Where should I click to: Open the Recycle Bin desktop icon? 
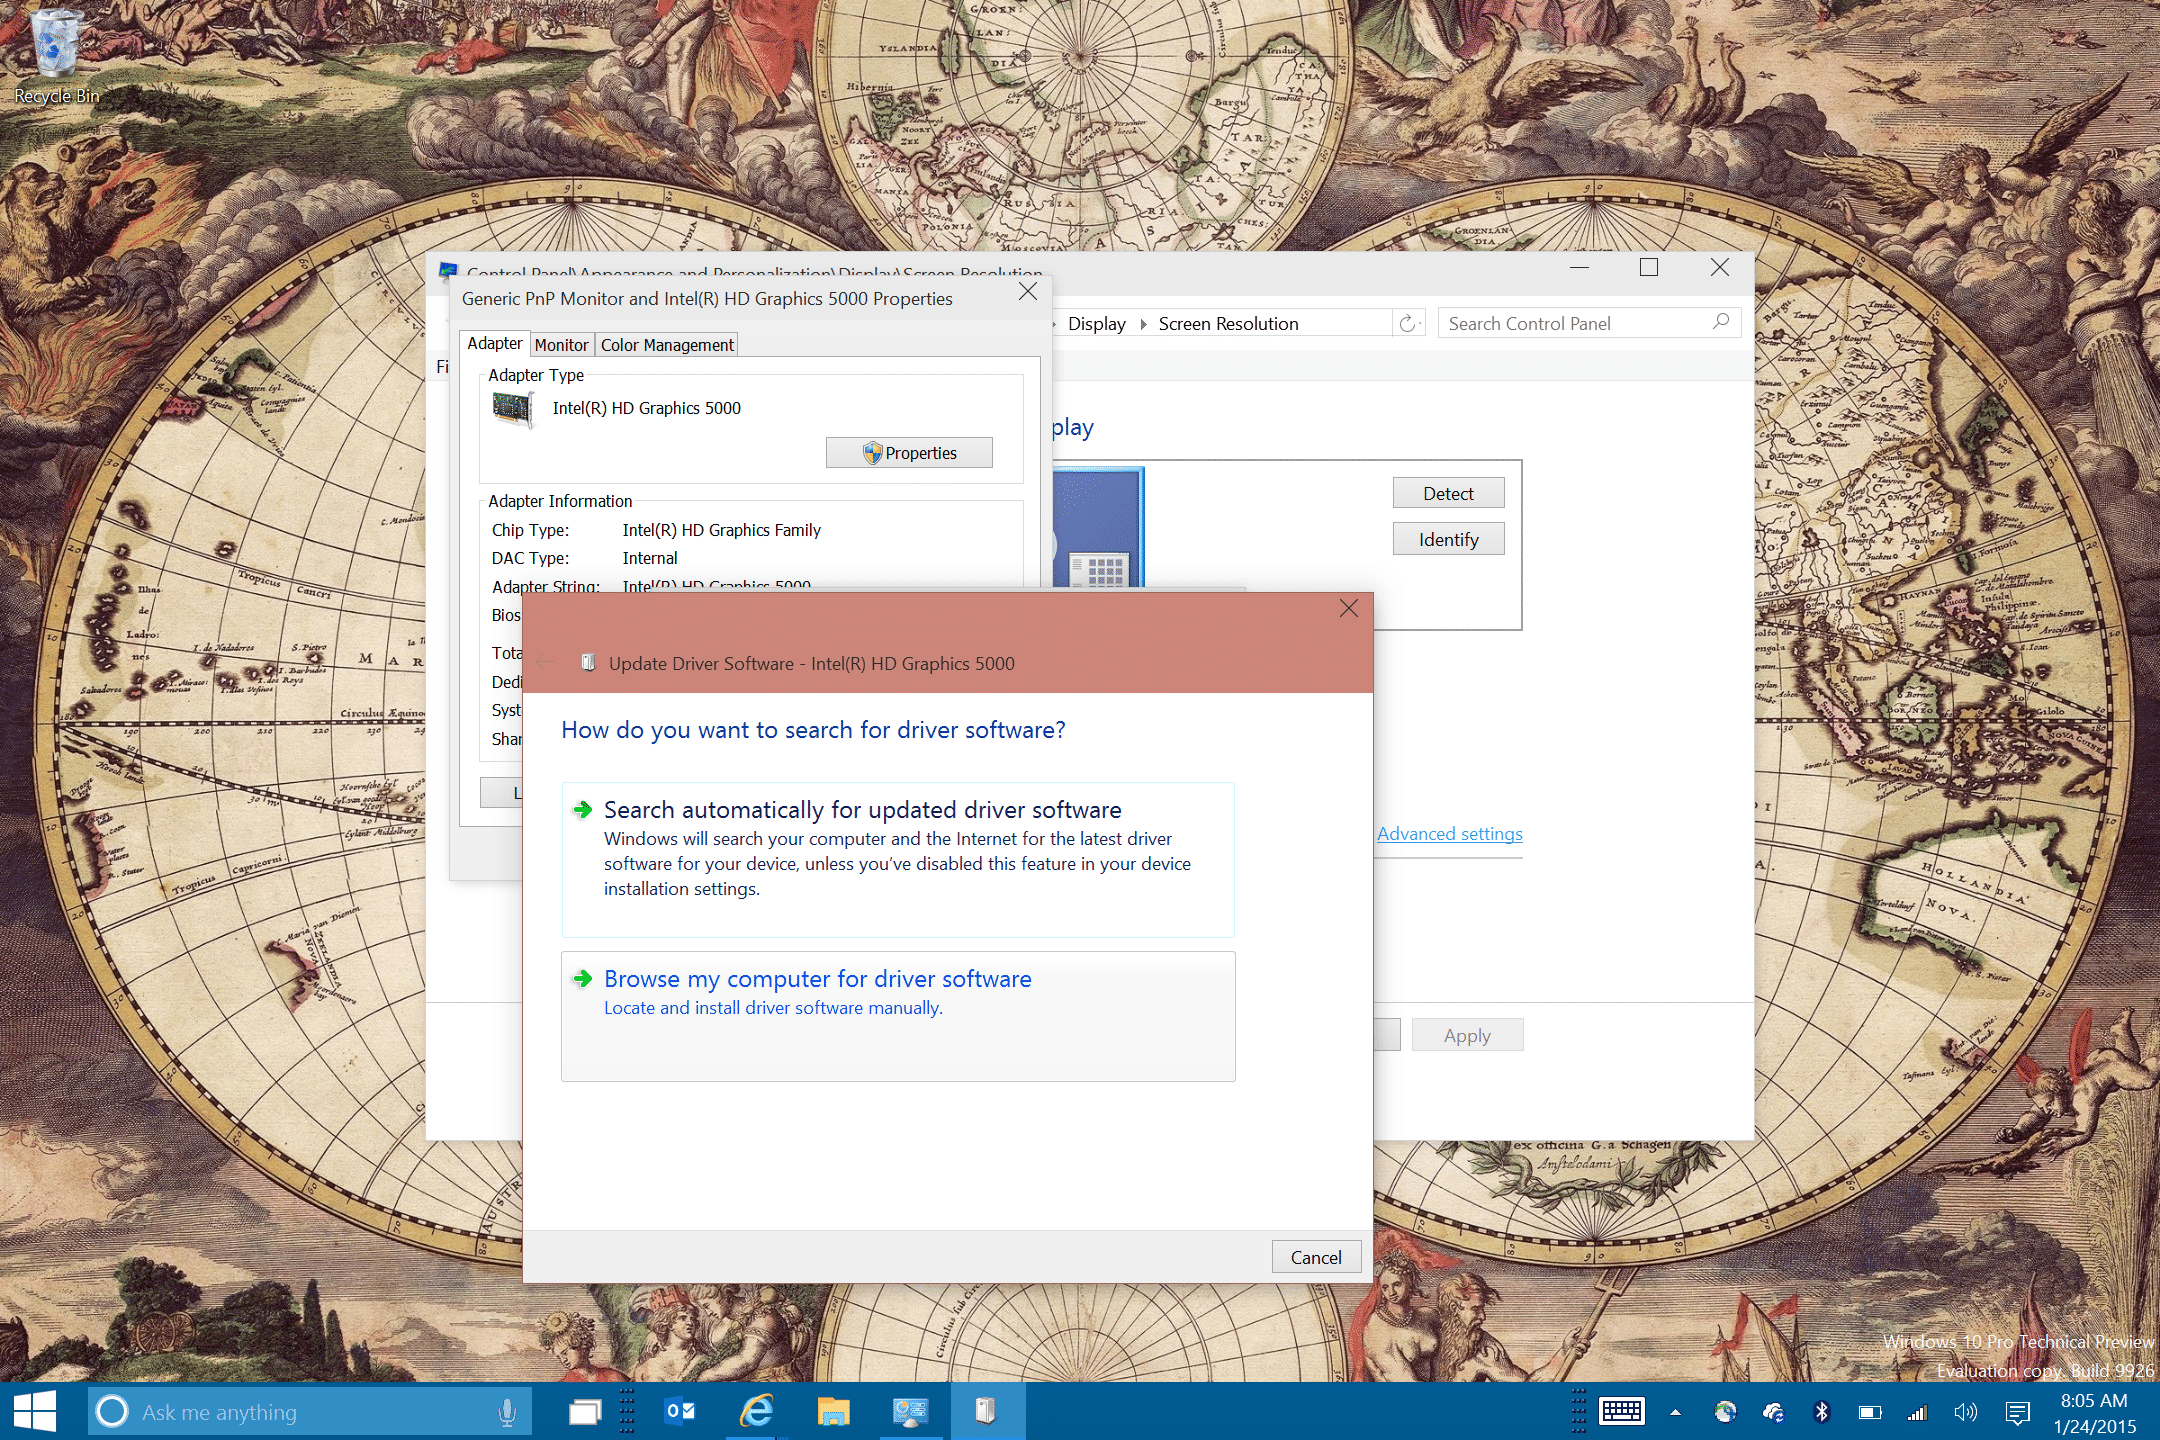pyautogui.click(x=56, y=56)
